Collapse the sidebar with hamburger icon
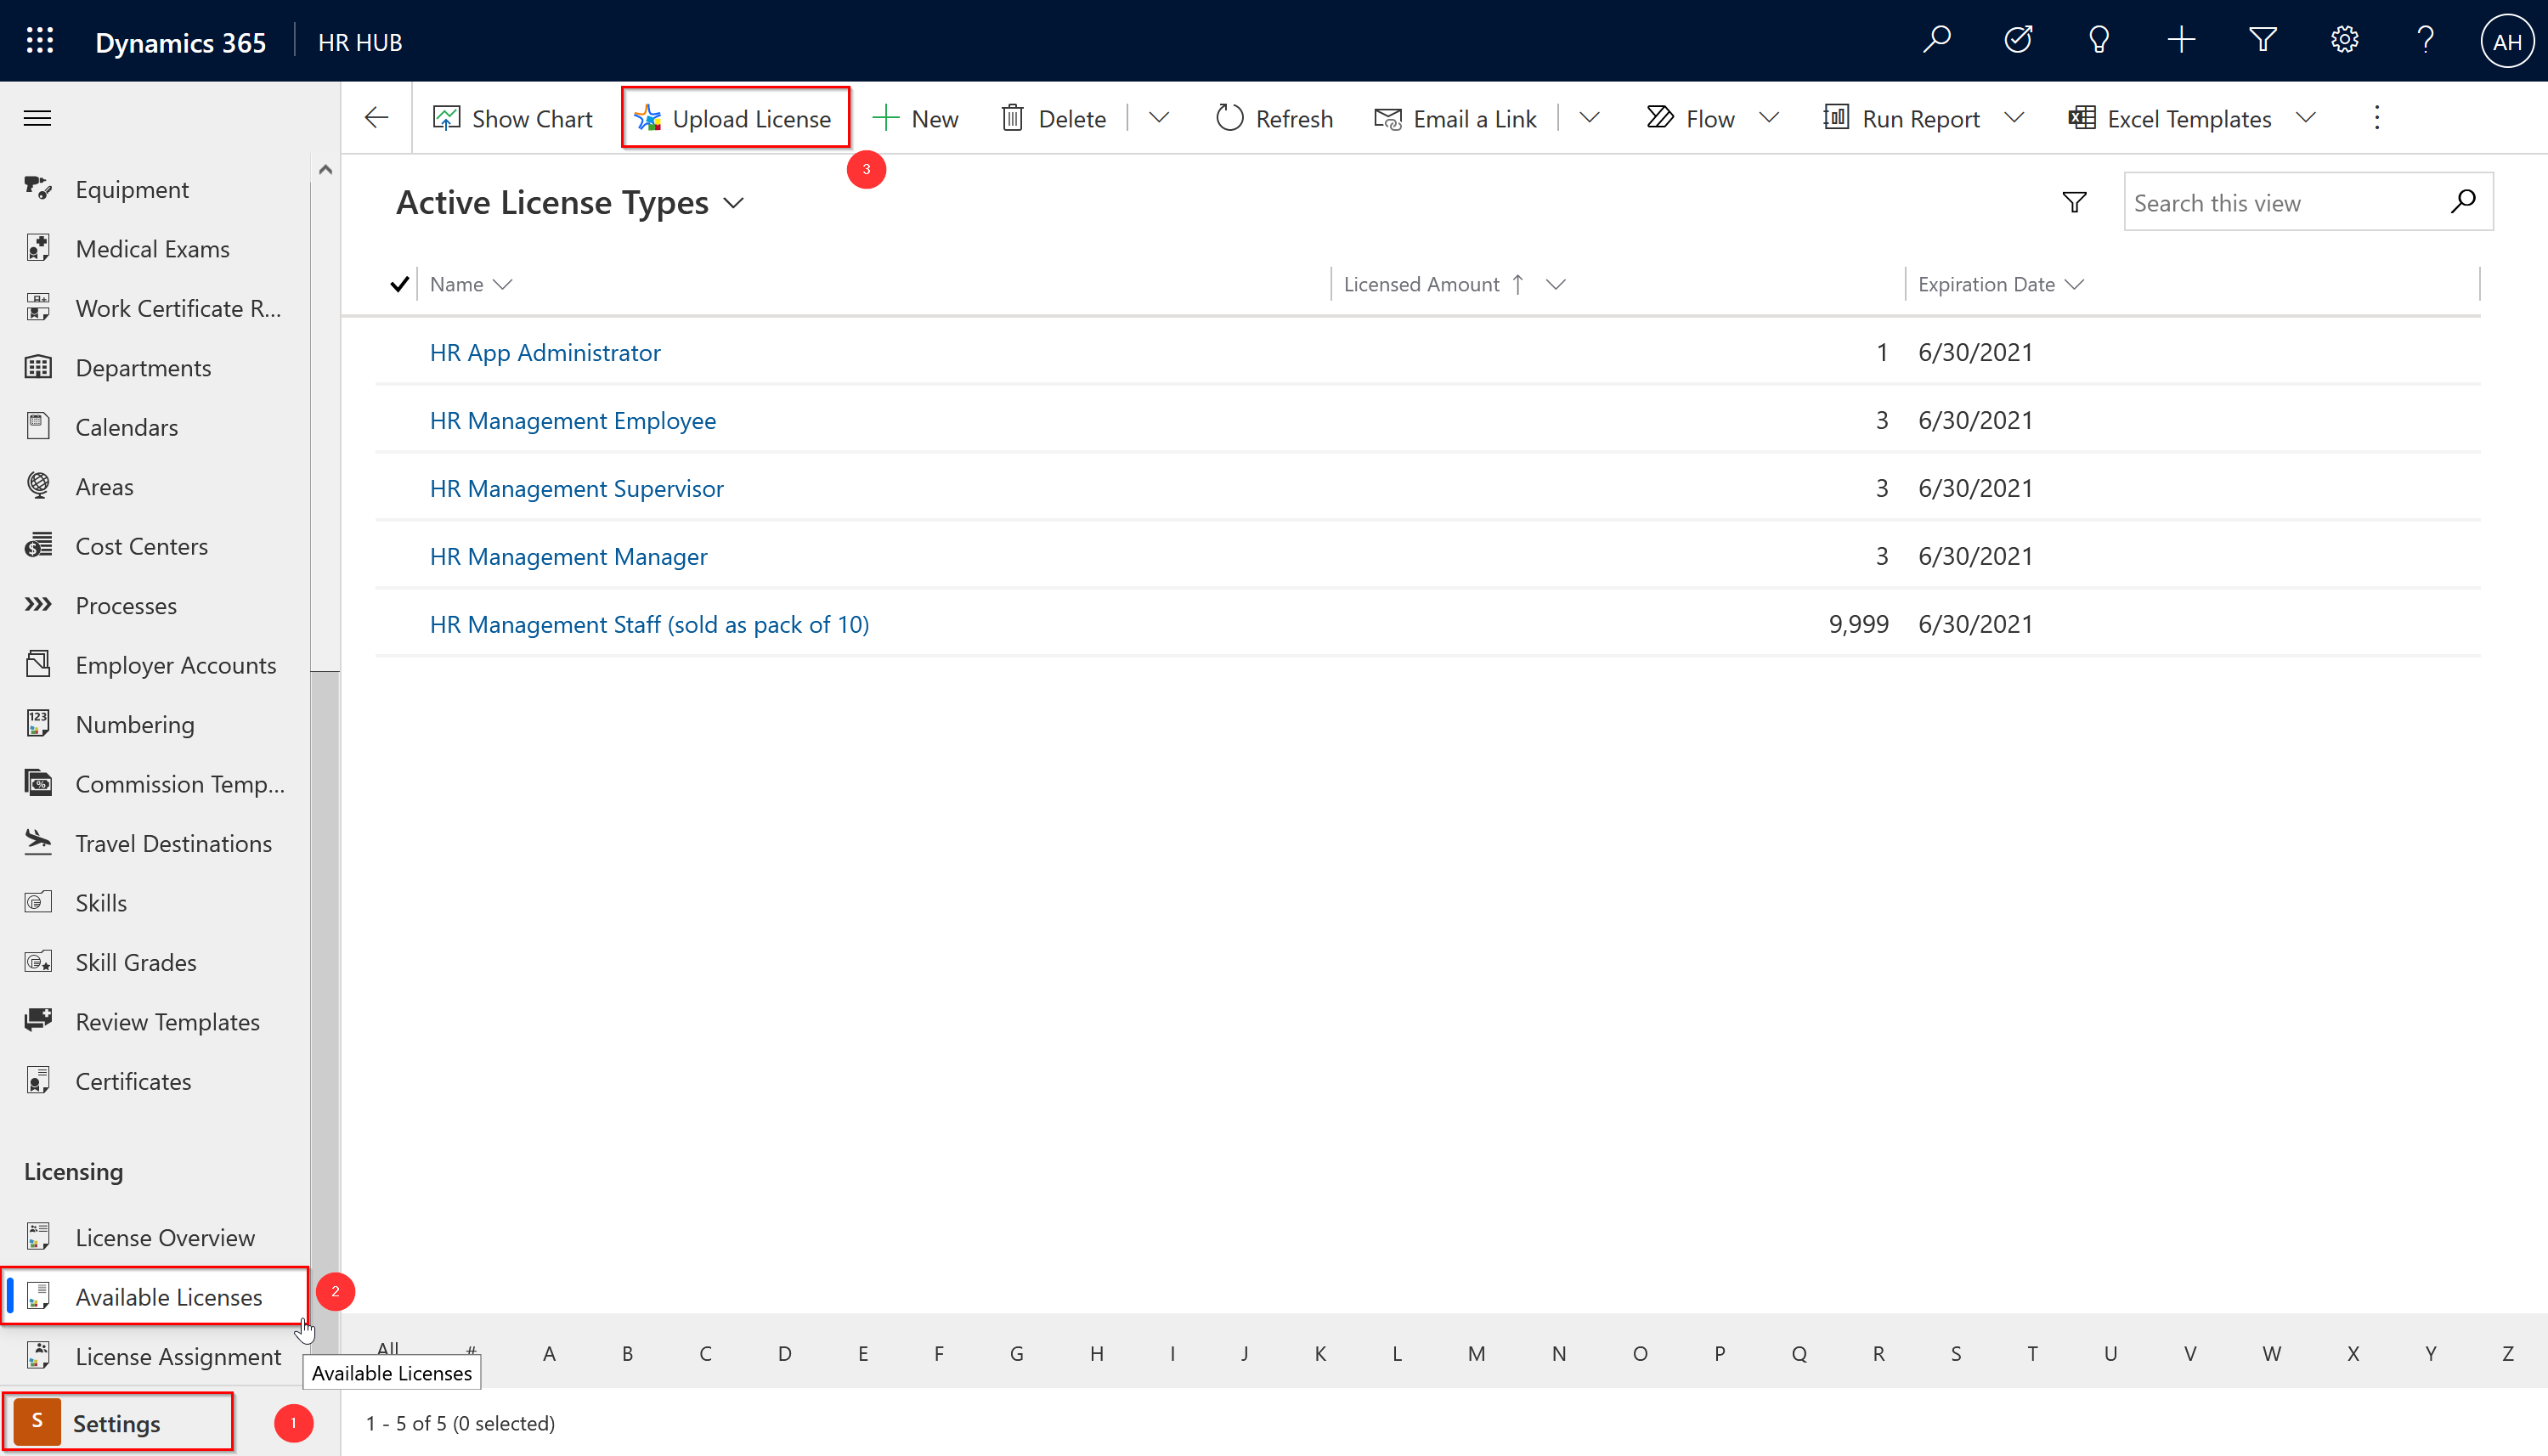The image size is (2548, 1456). coord(37,118)
